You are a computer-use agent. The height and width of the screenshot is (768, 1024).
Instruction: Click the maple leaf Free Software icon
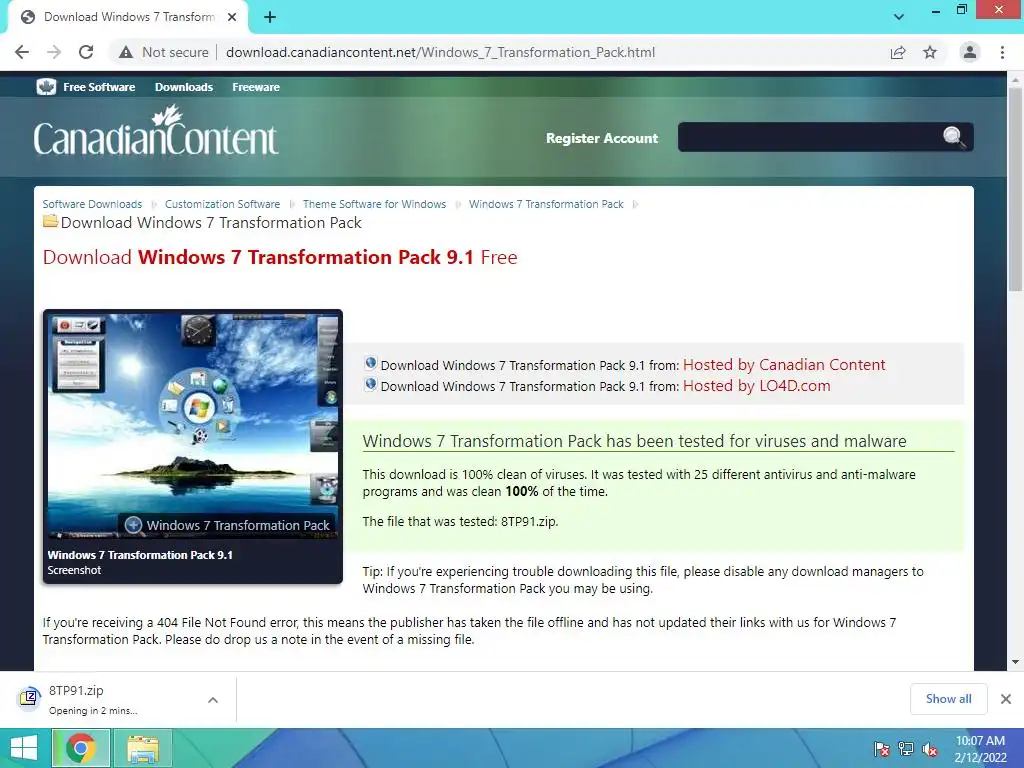pos(46,87)
